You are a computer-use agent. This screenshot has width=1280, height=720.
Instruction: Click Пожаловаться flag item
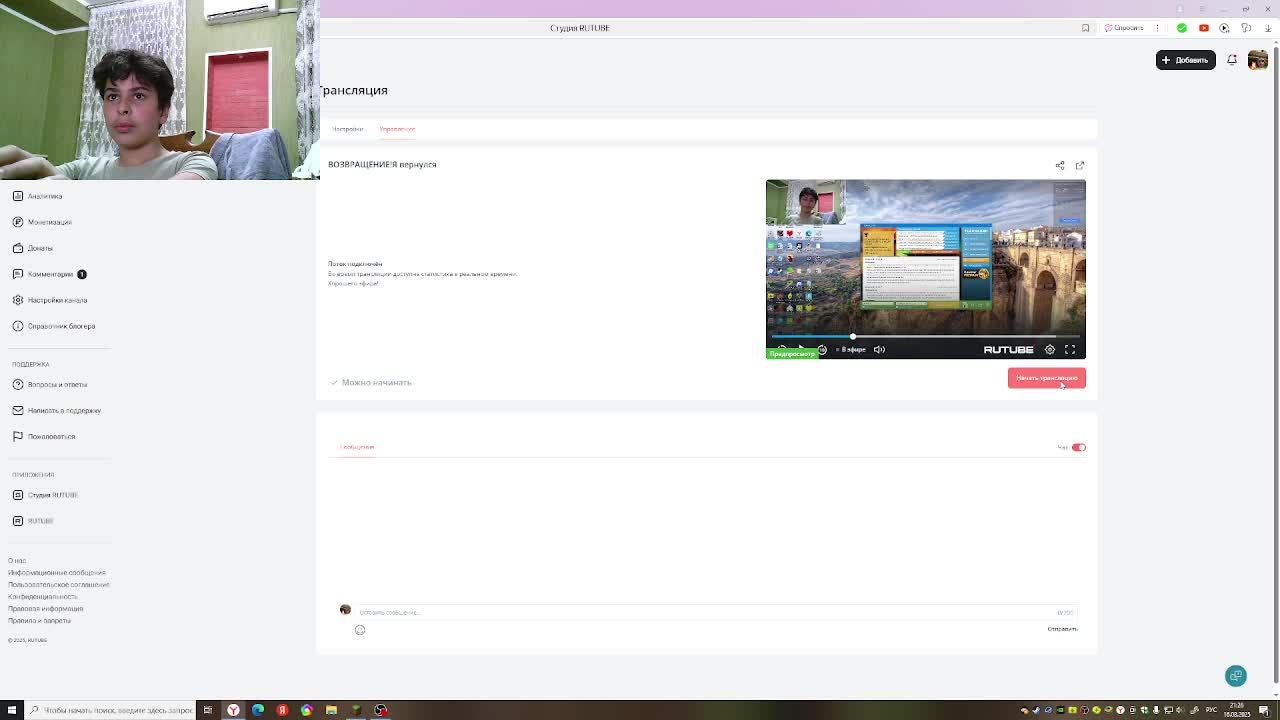44,436
